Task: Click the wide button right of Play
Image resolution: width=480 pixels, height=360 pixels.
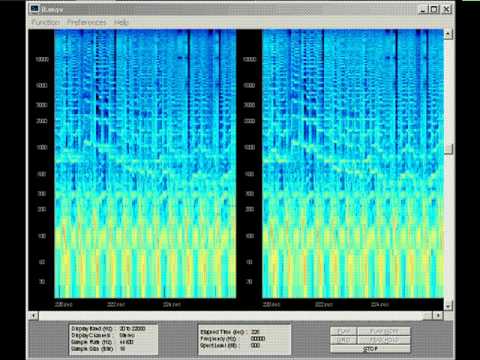Action: pyautogui.click(x=384, y=331)
